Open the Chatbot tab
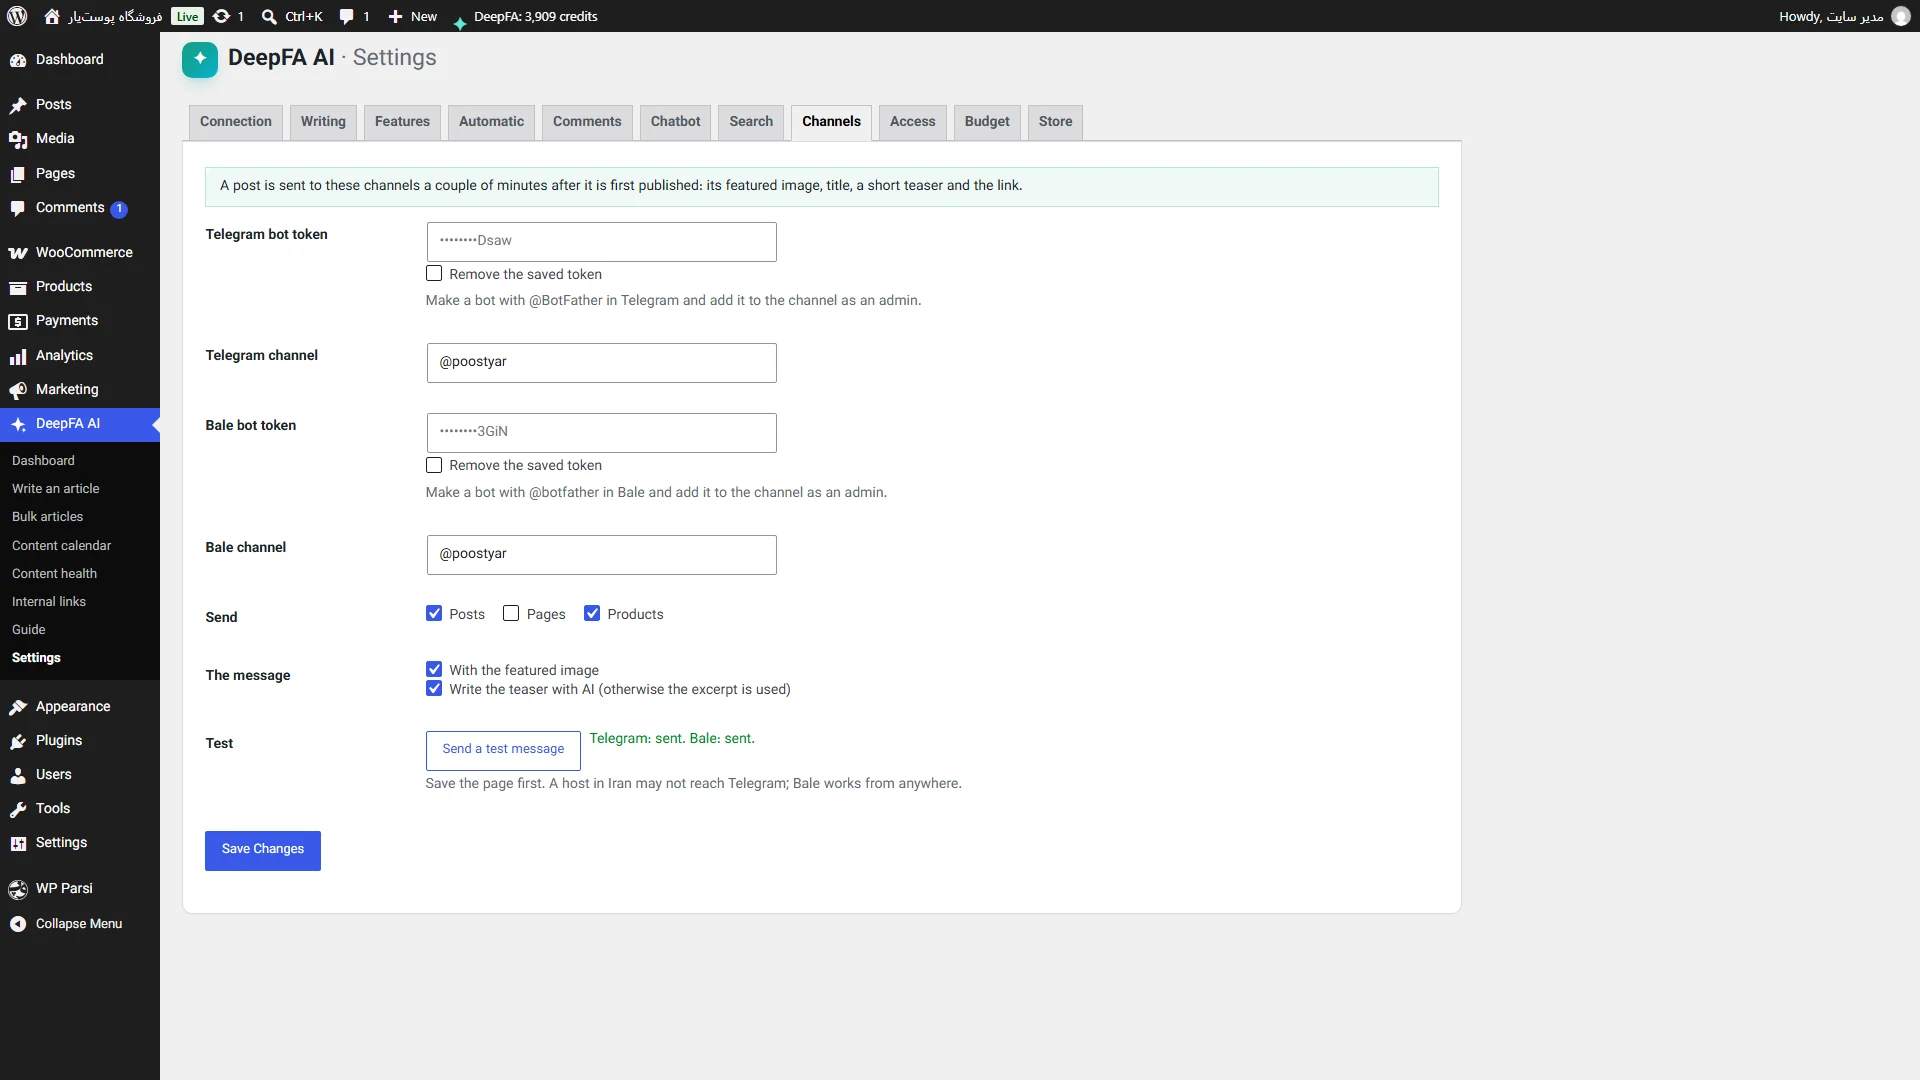The width and height of the screenshot is (1920, 1080). pos(675,122)
